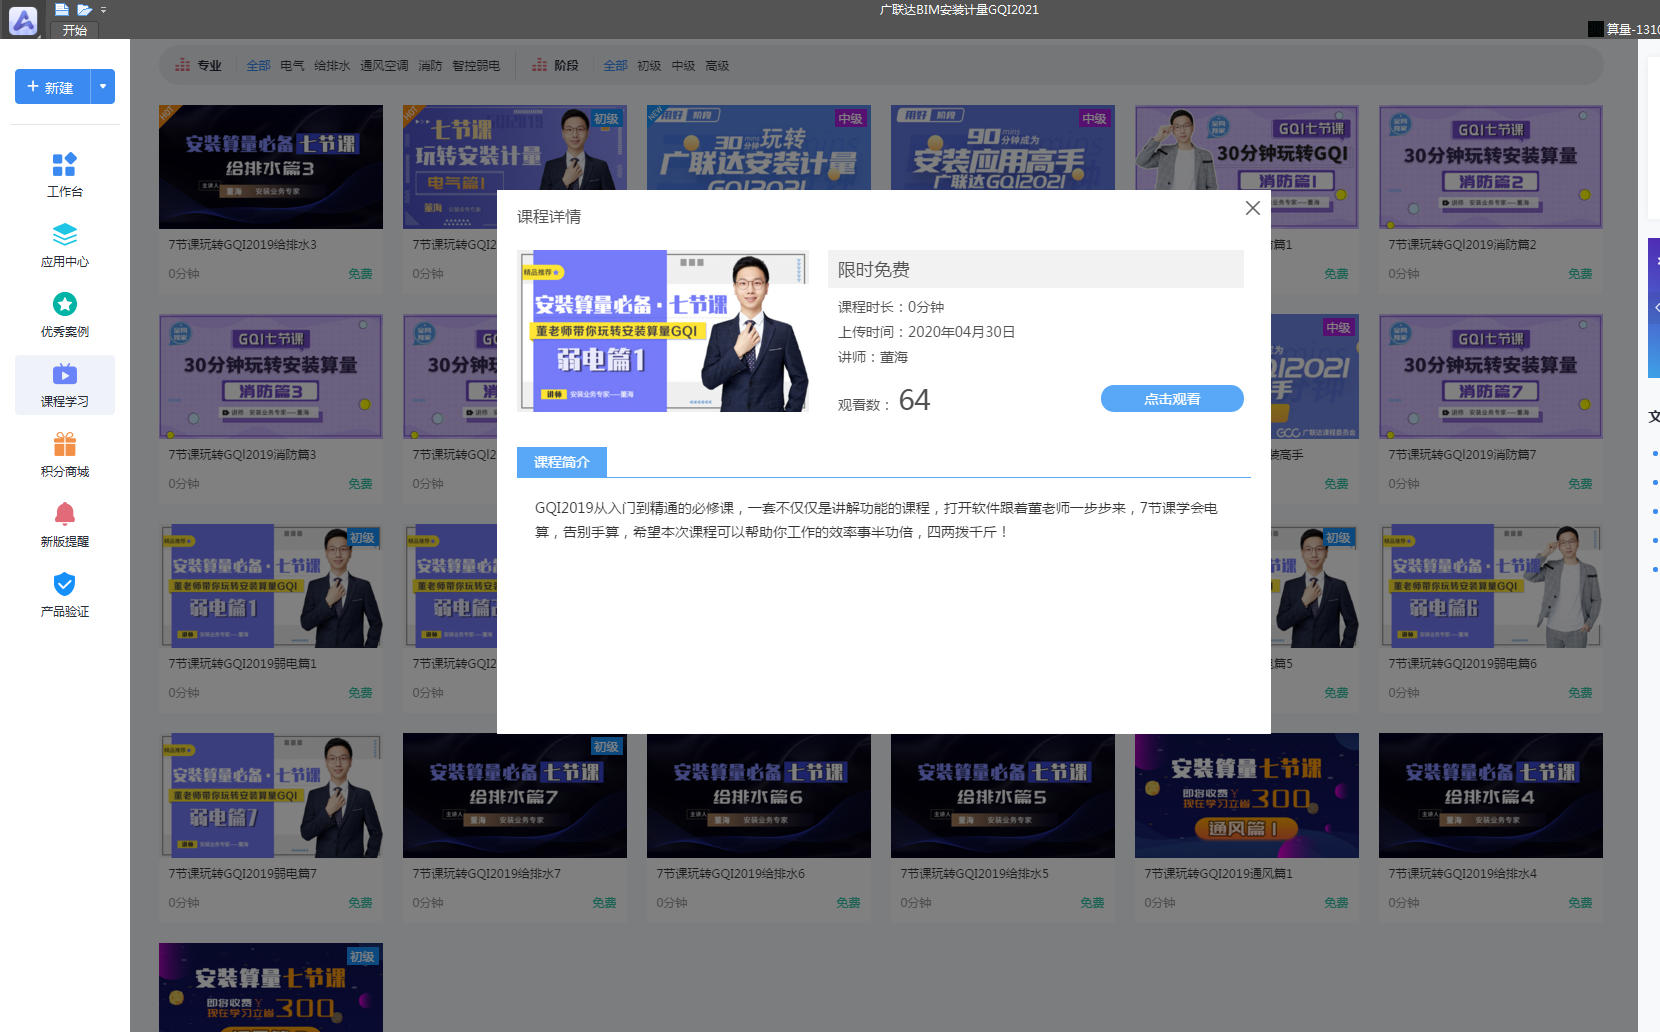Click the 7节课玩转GQI2019给排水3 title
Image resolution: width=1660 pixels, height=1032 pixels.
[x=243, y=245]
